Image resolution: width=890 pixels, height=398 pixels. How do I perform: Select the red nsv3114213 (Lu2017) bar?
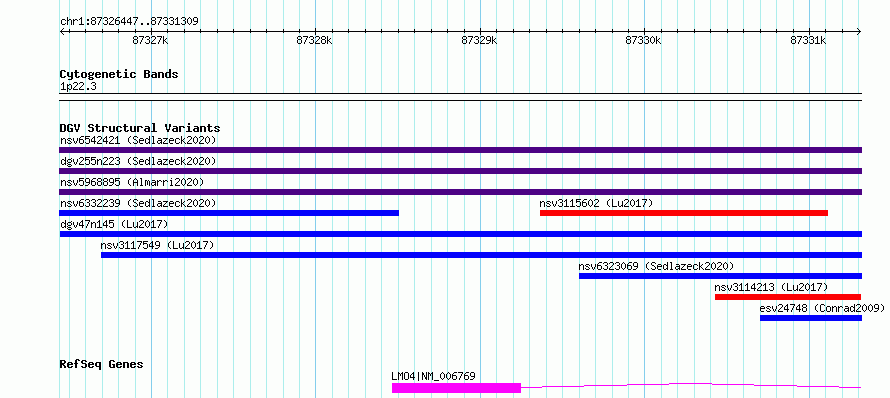(788, 297)
